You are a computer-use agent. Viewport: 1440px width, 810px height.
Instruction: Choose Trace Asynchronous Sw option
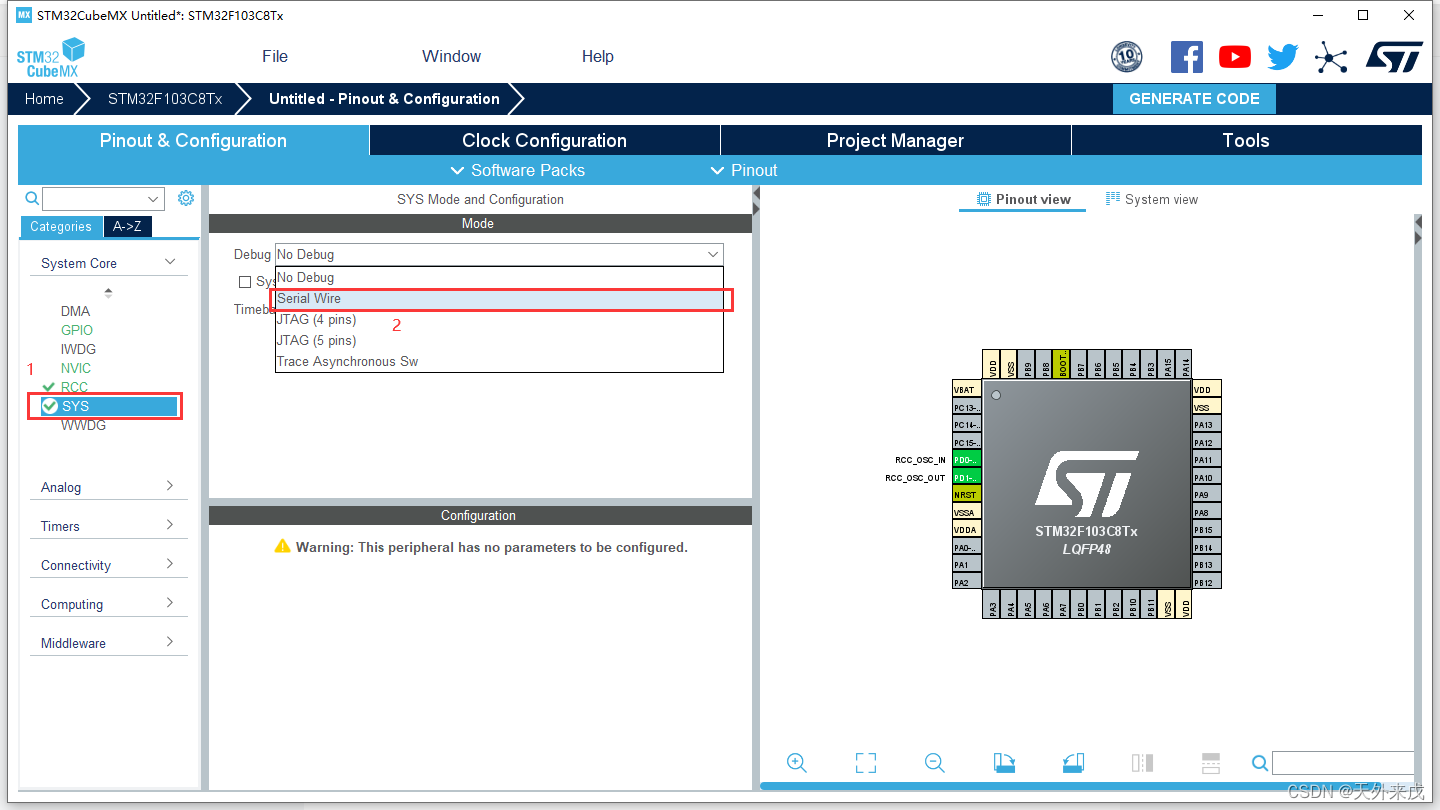click(x=499, y=361)
